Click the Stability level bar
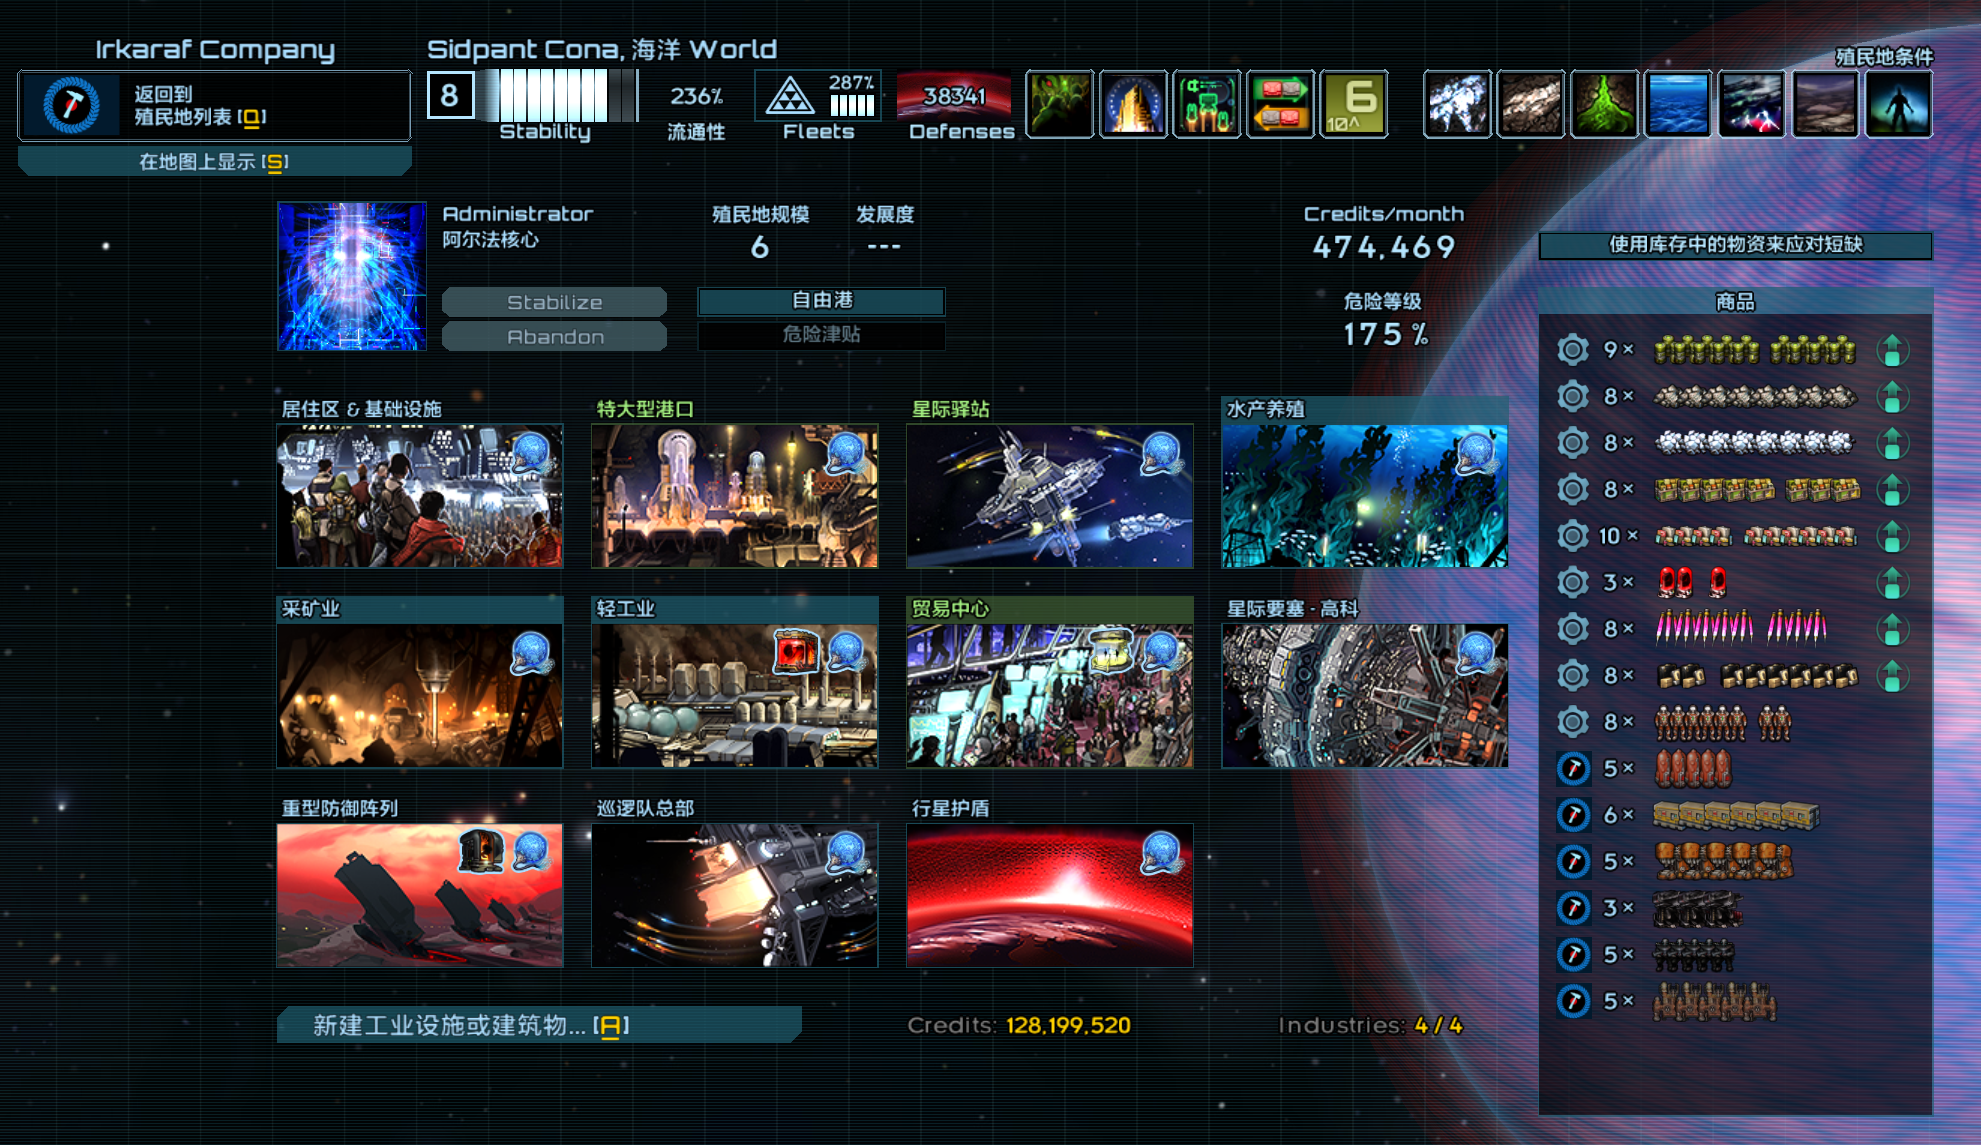The height and width of the screenshot is (1145, 1981). point(557,97)
